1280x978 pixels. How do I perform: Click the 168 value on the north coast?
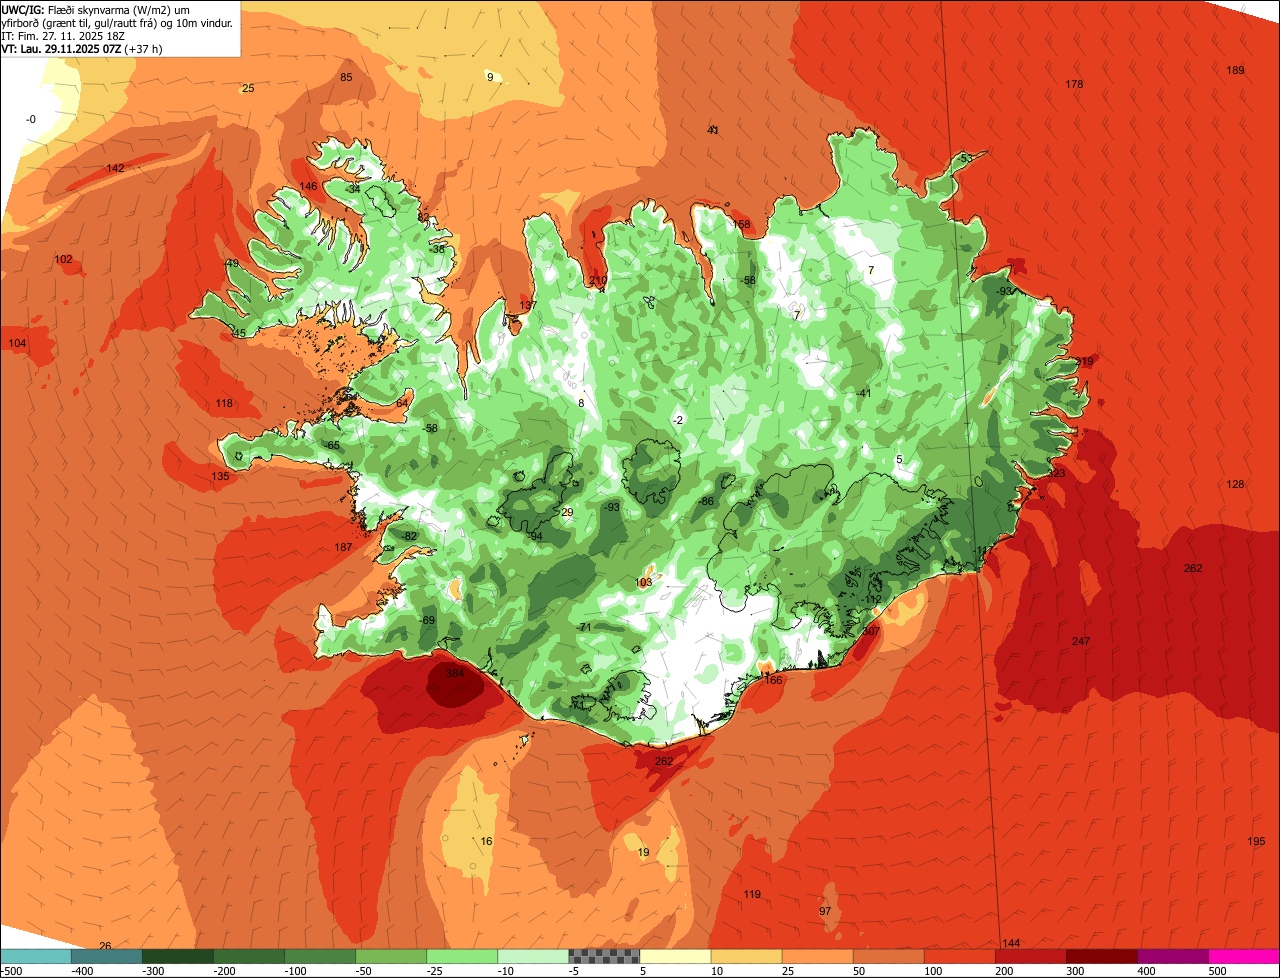(x=741, y=224)
